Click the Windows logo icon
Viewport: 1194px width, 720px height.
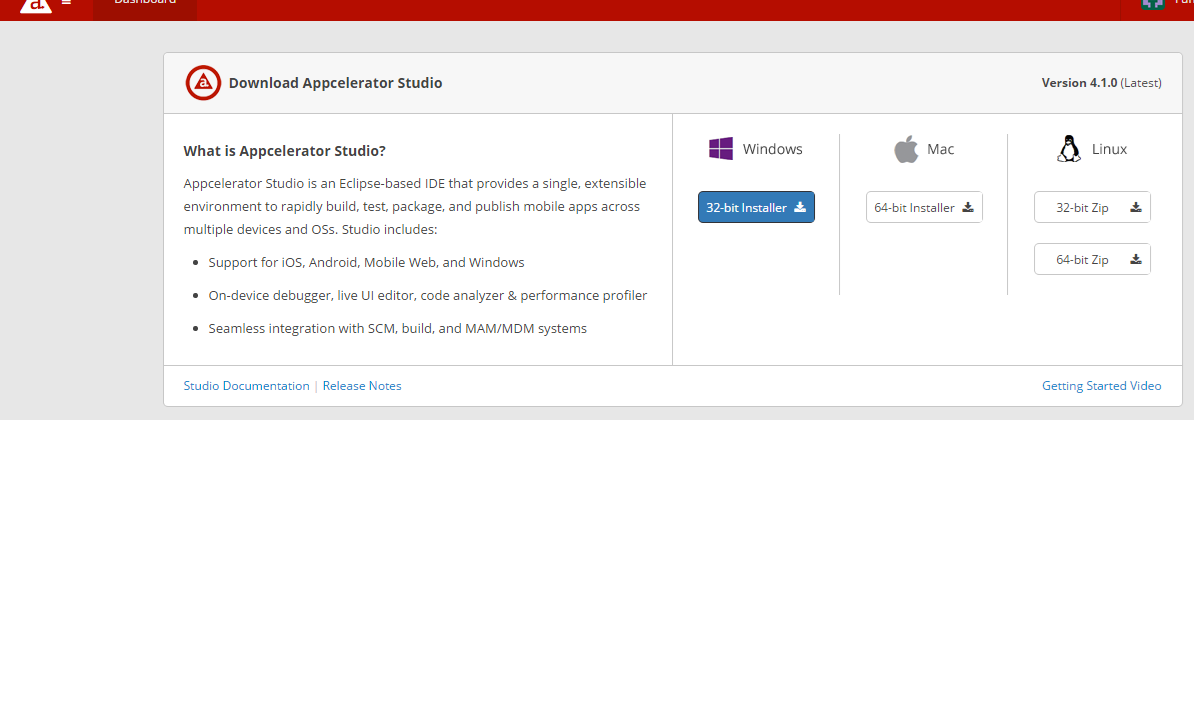tap(720, 148)
